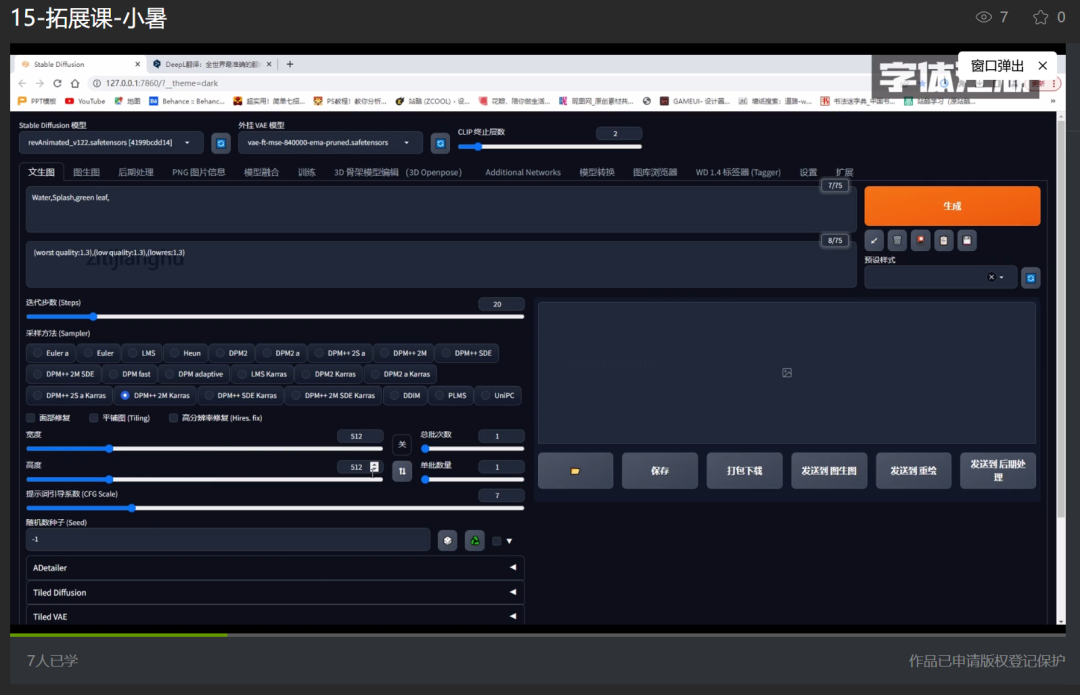The image size is (1080, 695).
Task: Click the 发送到后期处理 button
Action: click(998, 471)
